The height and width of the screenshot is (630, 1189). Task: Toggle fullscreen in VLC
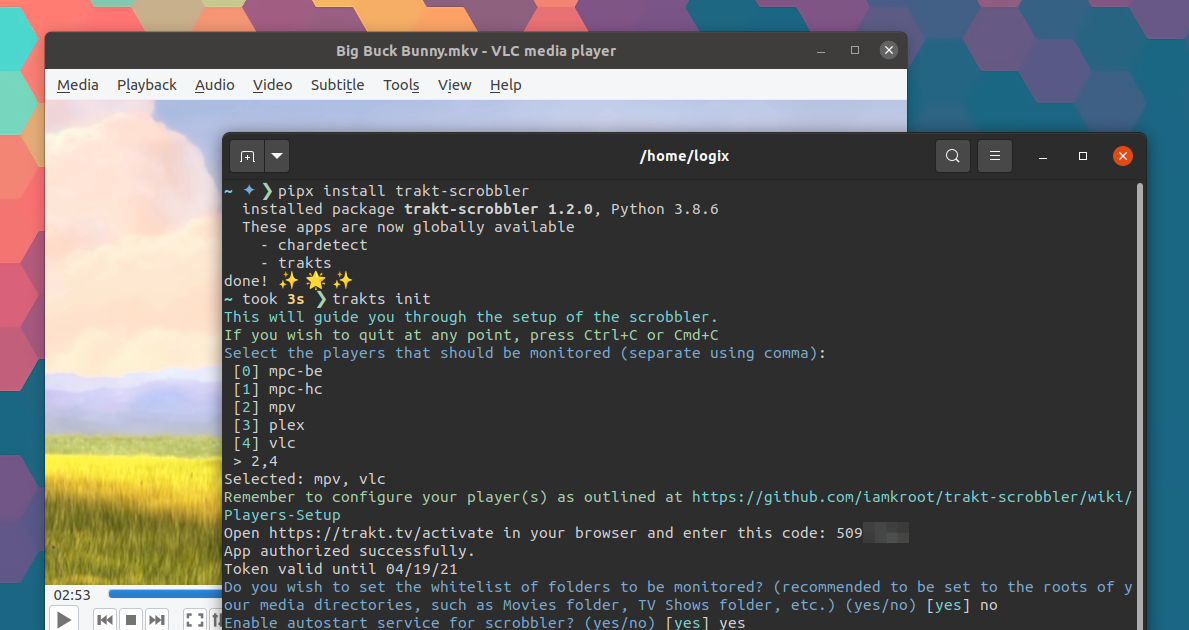tap(195, 619)
